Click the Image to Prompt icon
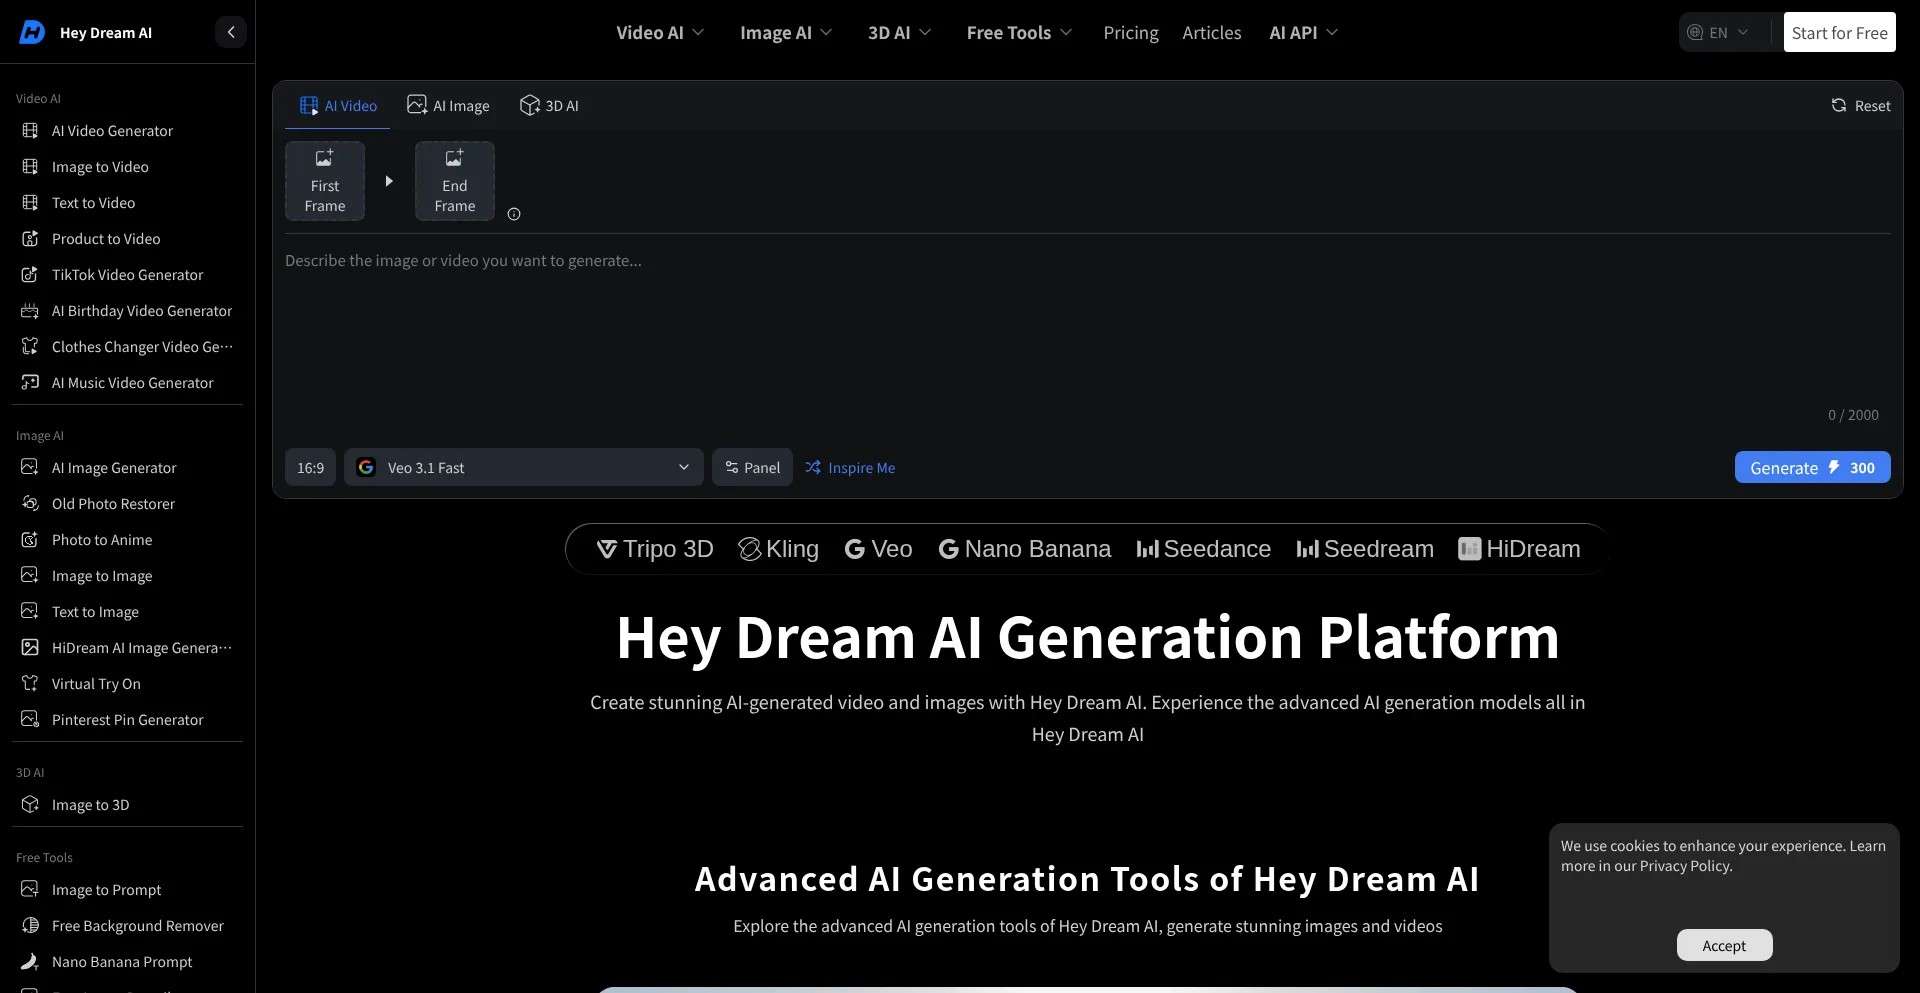1920x993 pixels. [30, 890]
